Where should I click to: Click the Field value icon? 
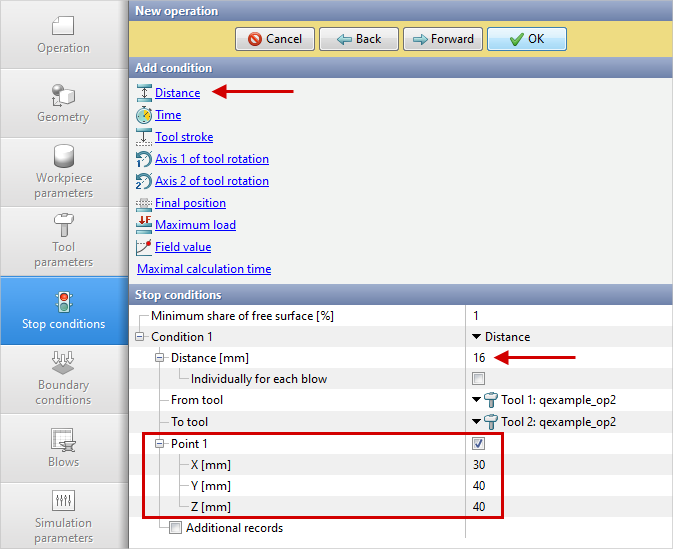(x=144, y=247)
